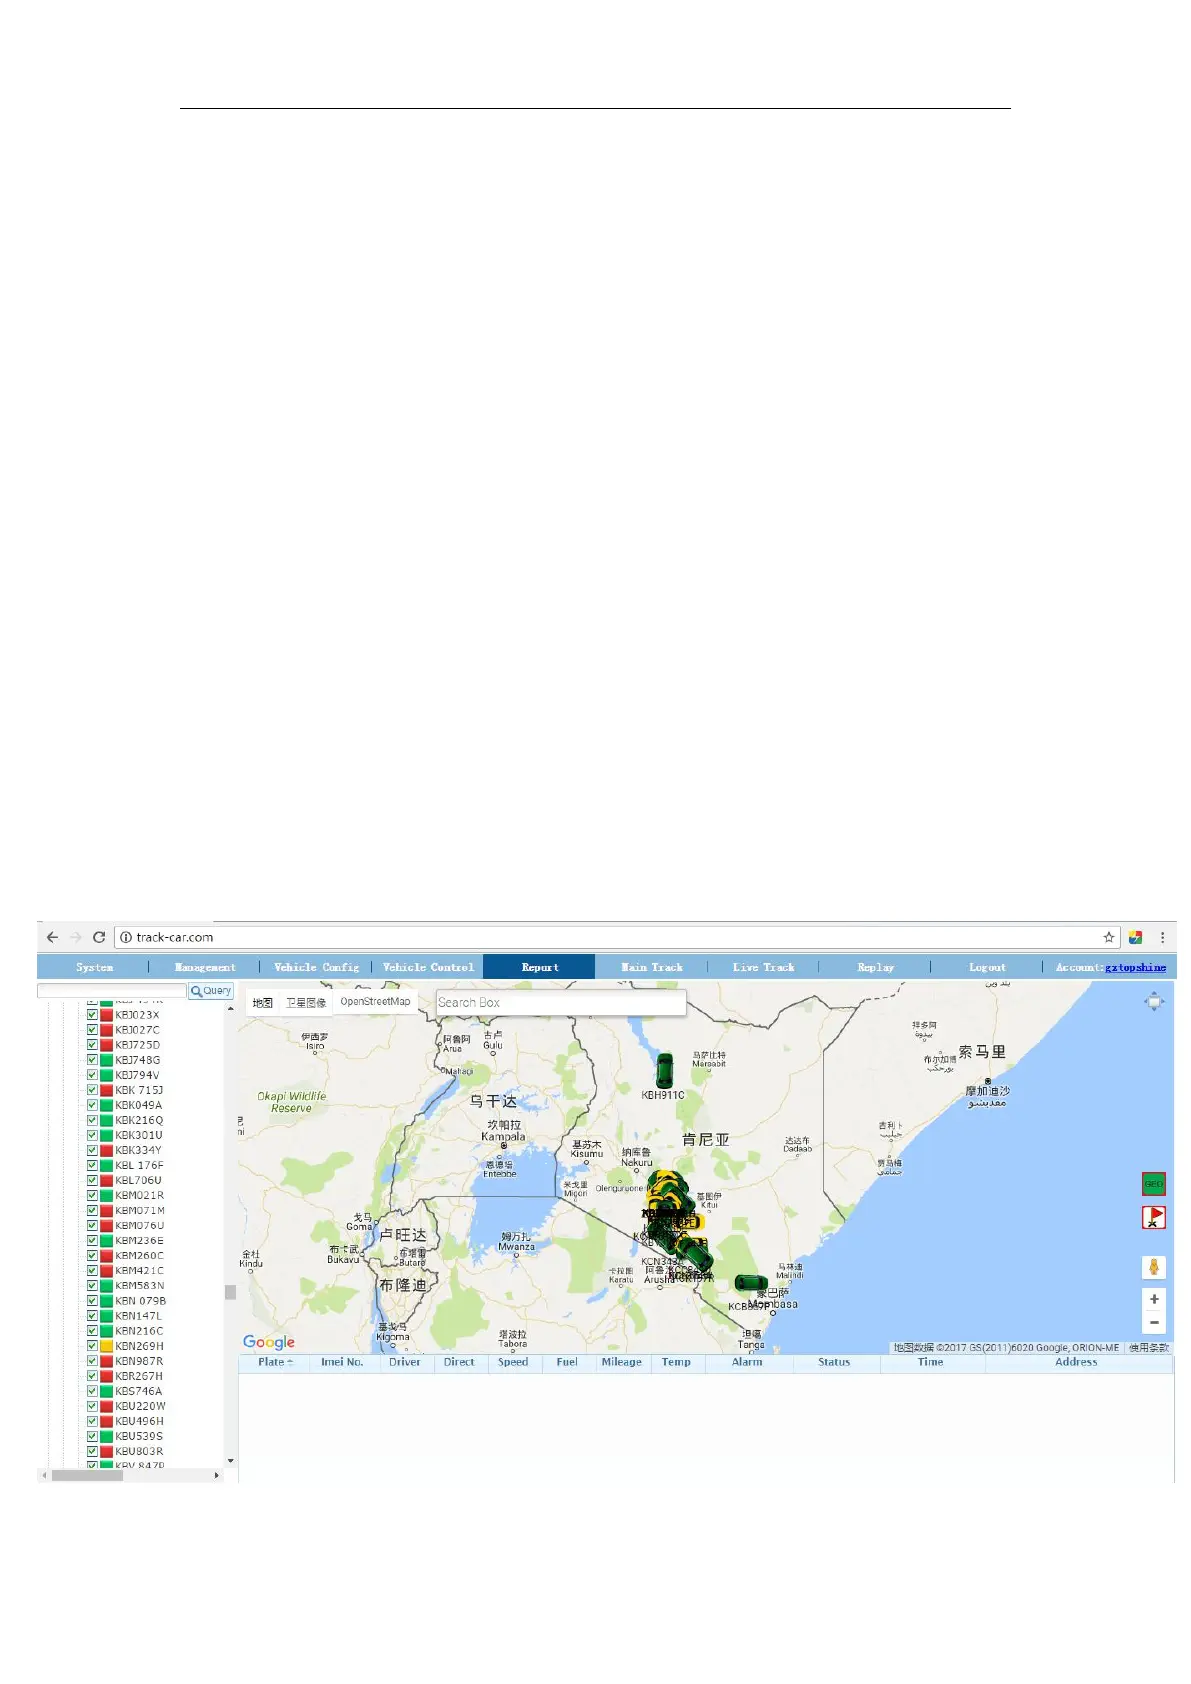Image resolution: width=1191 pixels, height=1684 pixels.
Task: Click the map Search Box field
Action: [561, 1002]
